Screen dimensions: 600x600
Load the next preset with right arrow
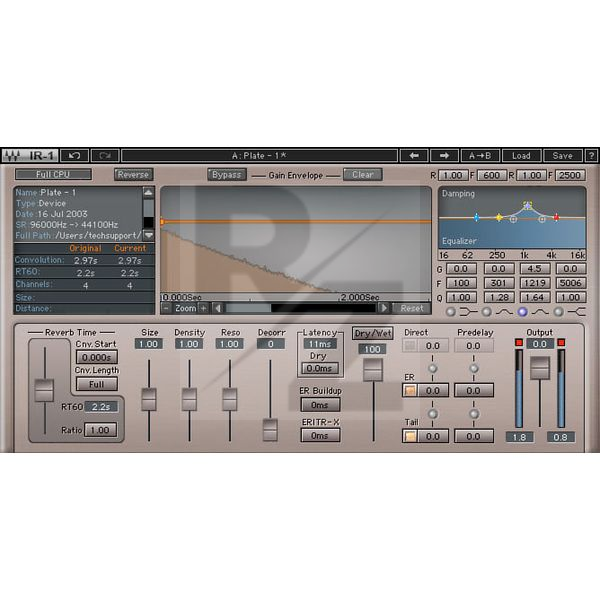[444, 156]
